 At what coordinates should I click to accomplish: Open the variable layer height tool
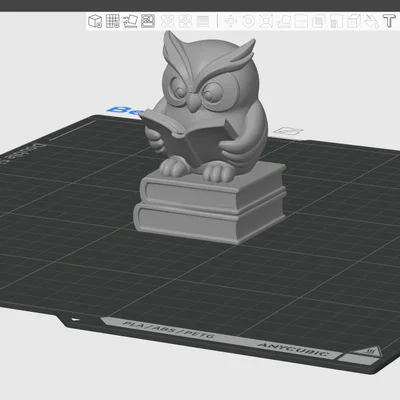click(203, 21)
